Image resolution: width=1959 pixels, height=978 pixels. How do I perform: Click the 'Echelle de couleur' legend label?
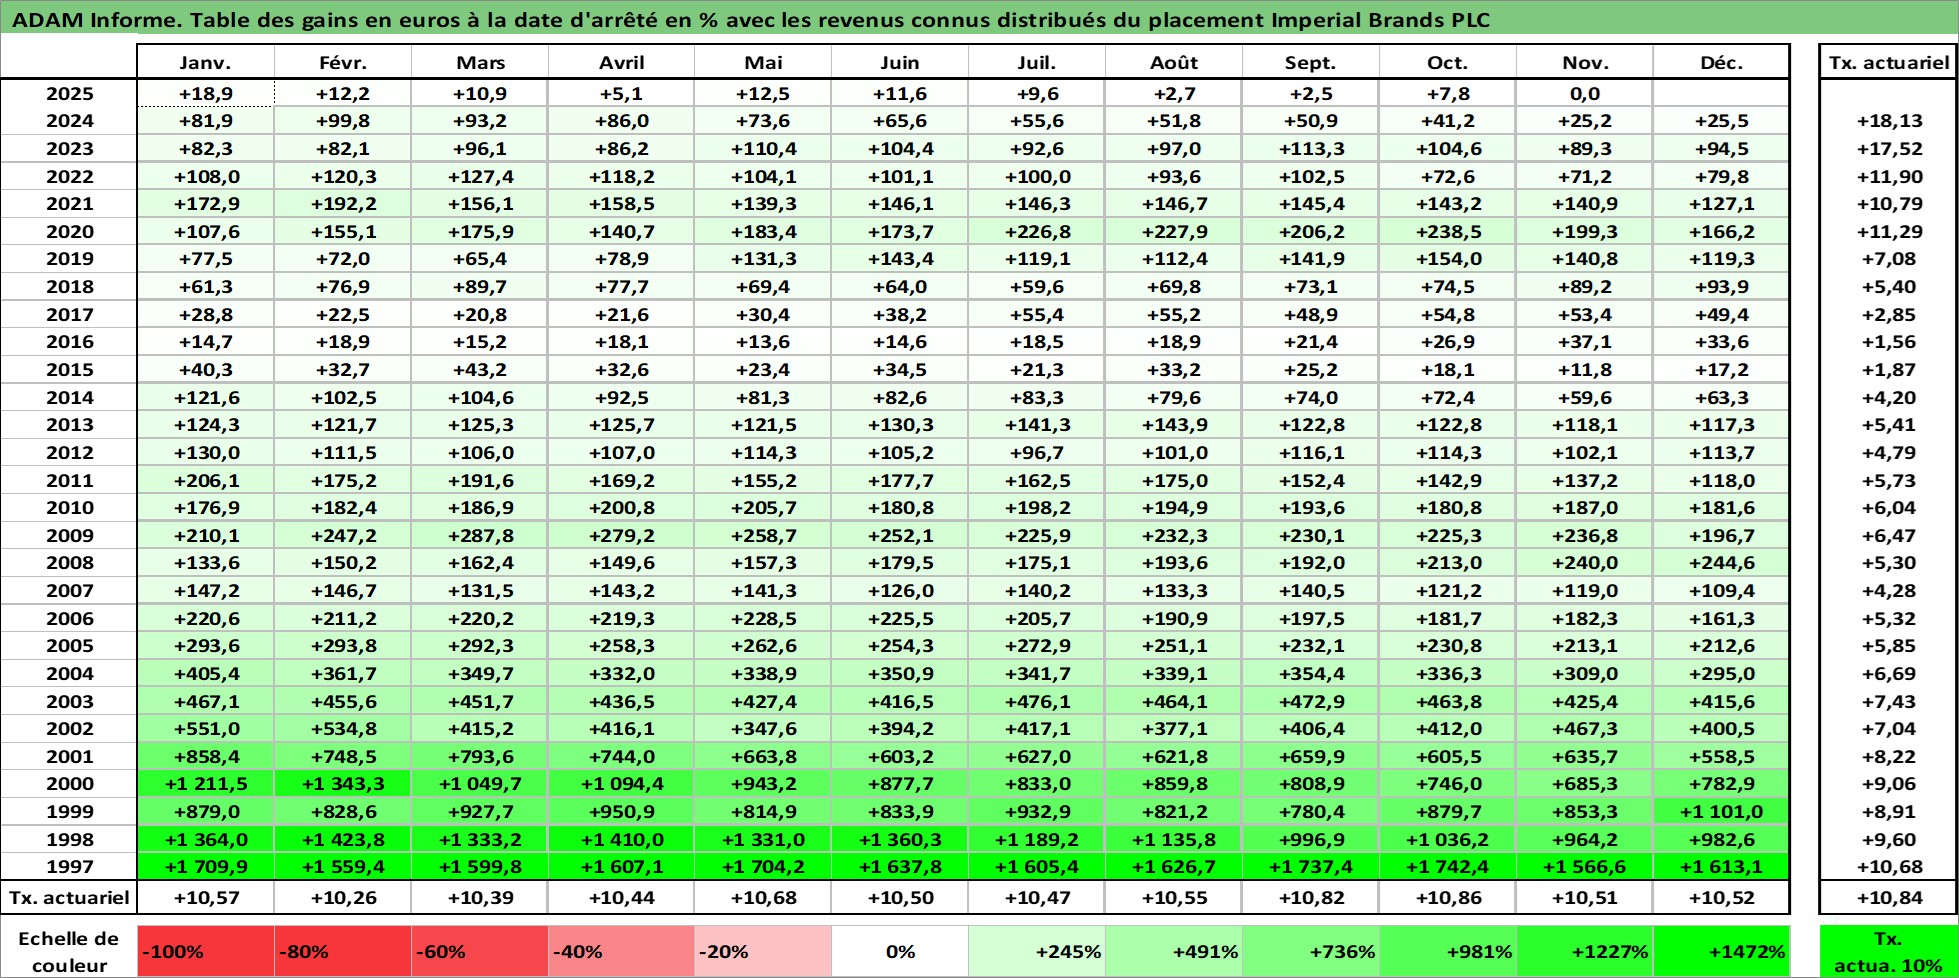click(x=69, y=951)
